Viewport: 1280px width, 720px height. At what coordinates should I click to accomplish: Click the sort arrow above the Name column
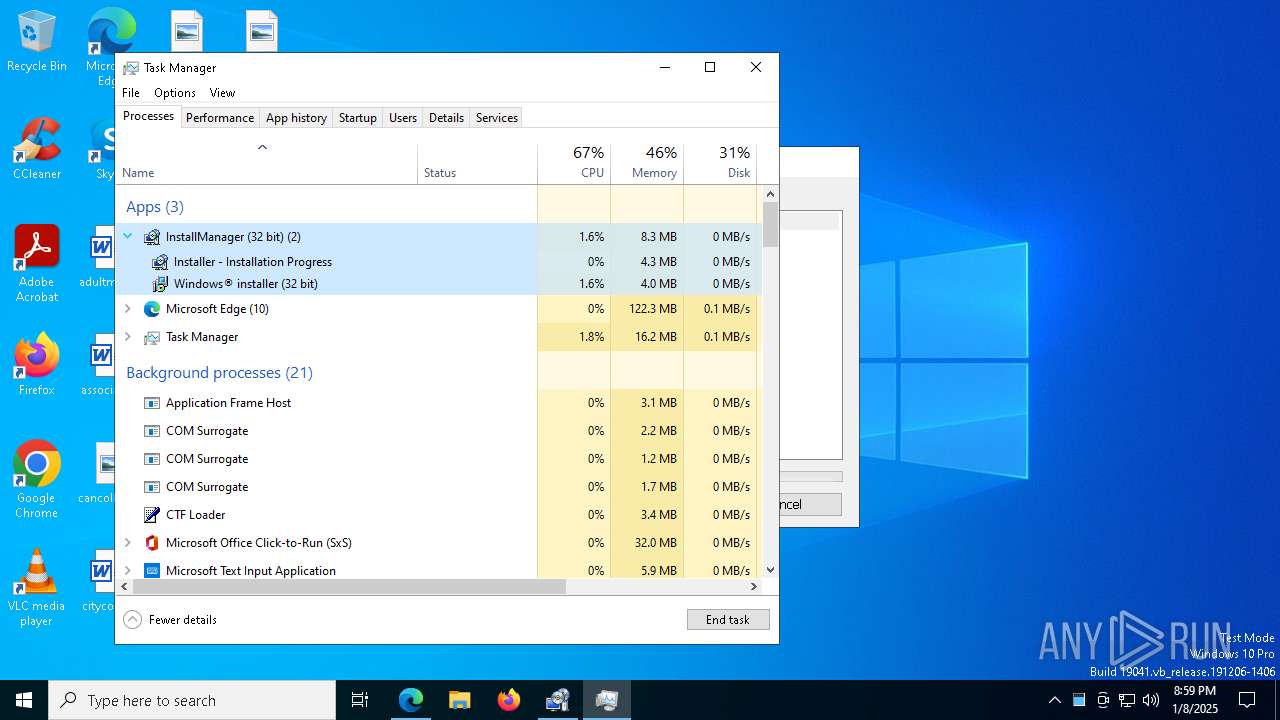(262, 148)
